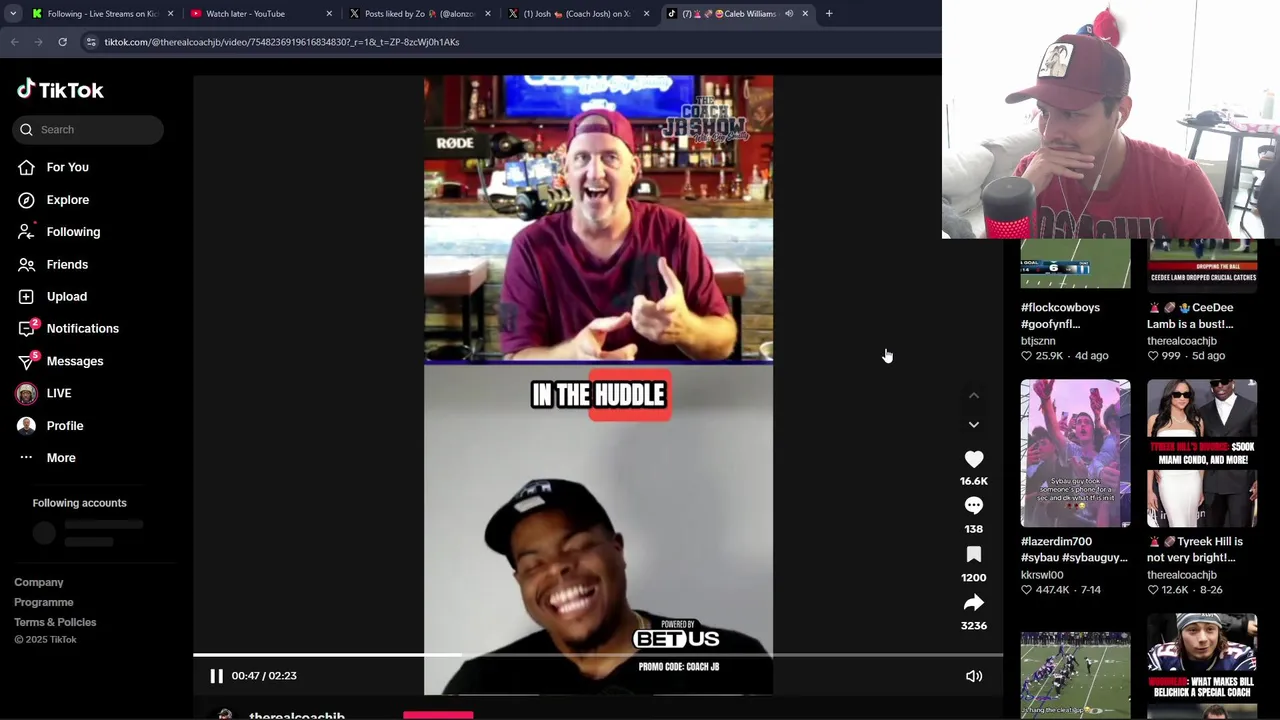Open the #flockcowboys video thumbnail
This screenshot has width=1280, height=720.
(1075, 264)
